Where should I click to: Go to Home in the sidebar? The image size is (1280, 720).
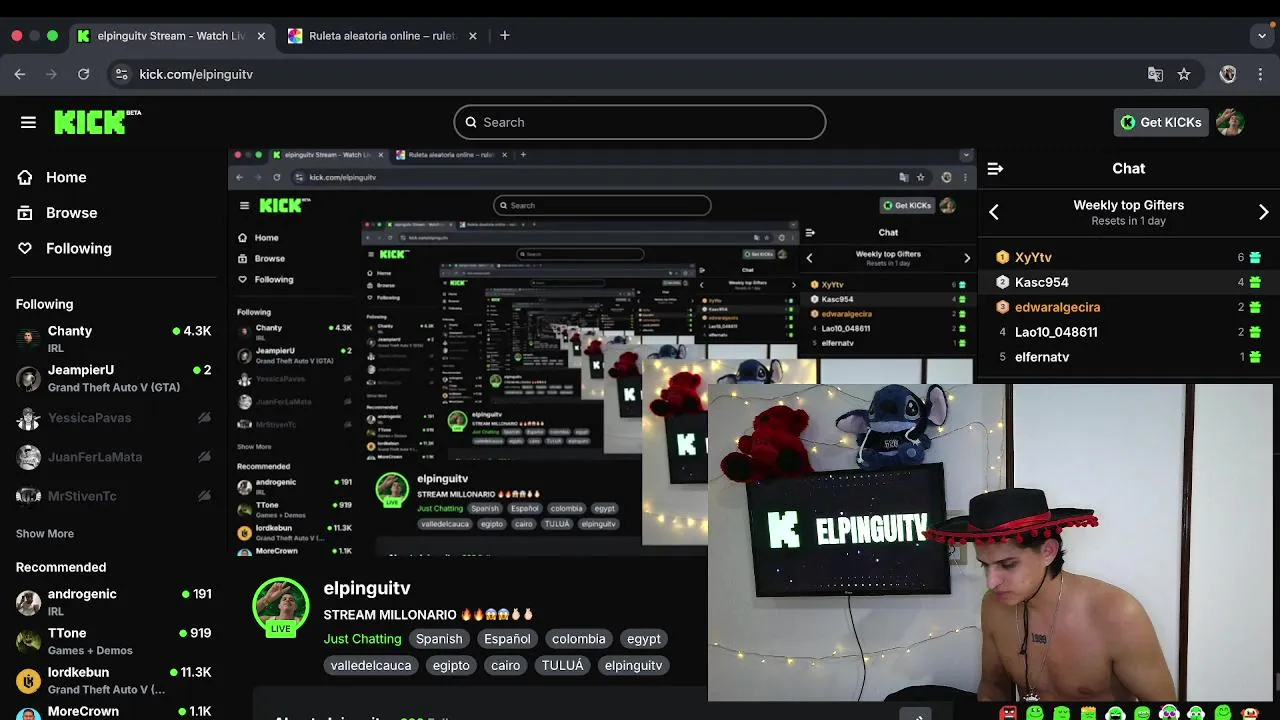pos(66,177)
